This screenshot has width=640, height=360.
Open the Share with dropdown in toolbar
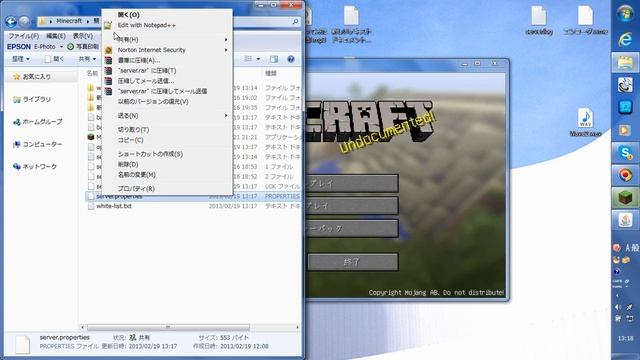point(87,59)
